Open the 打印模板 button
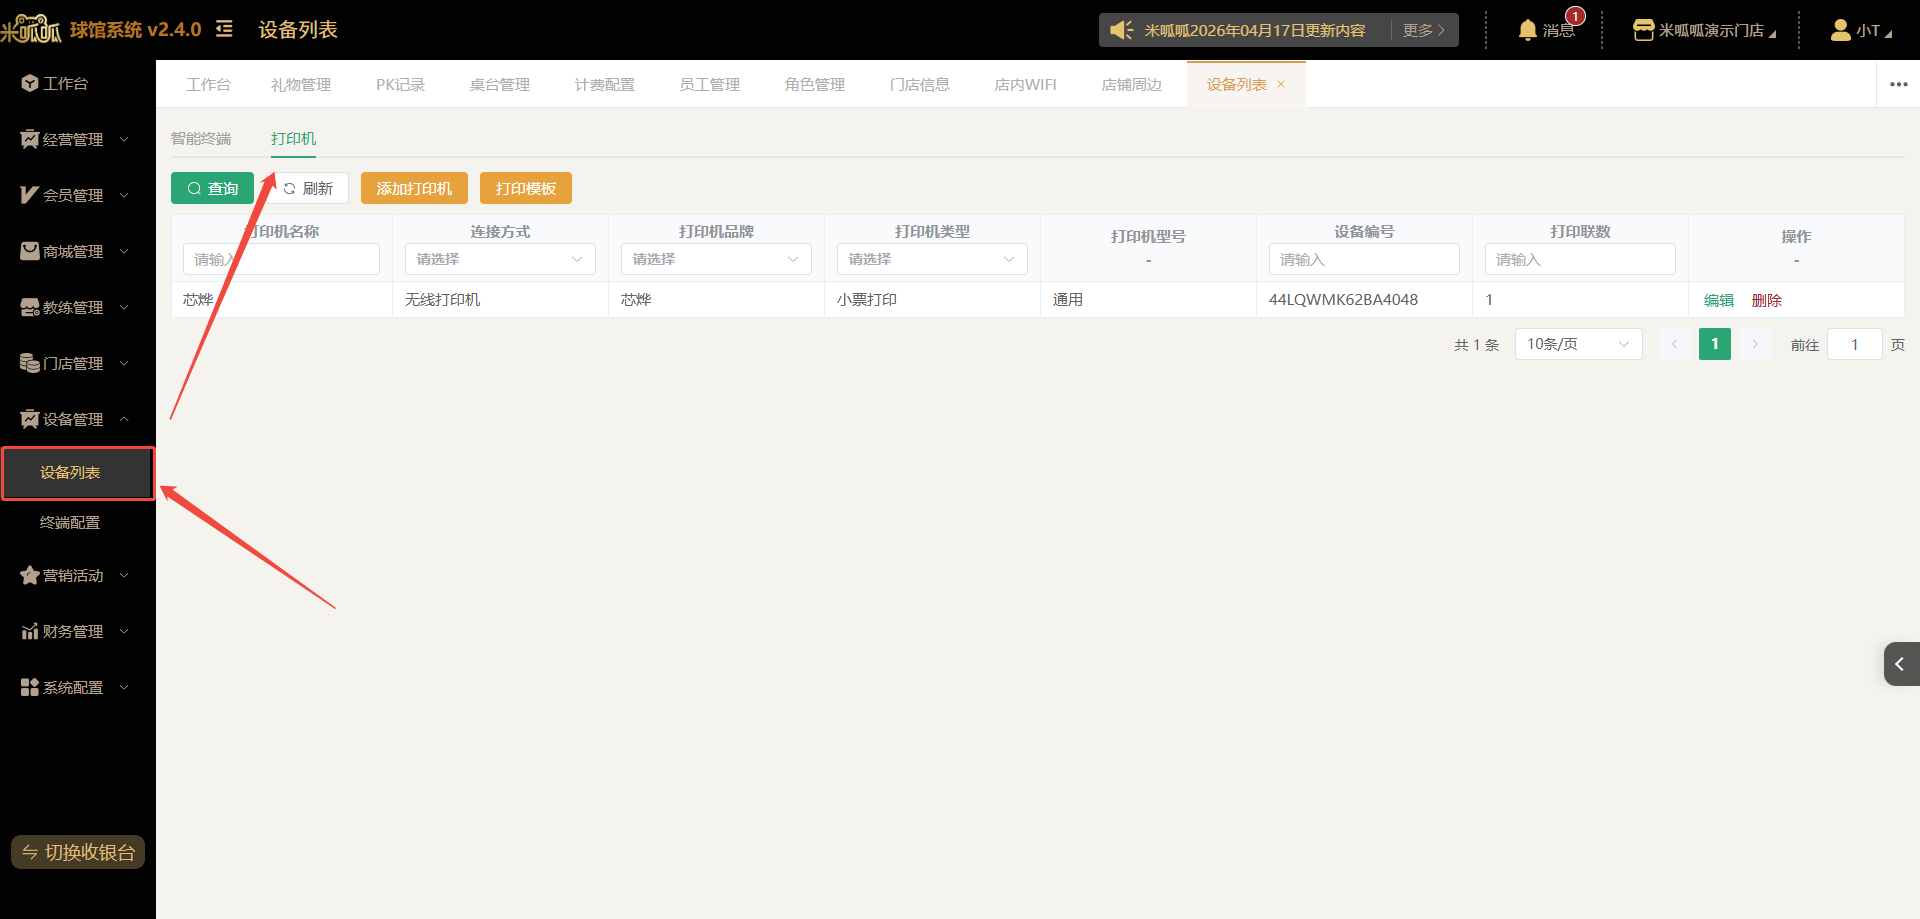The width and height of the screenshot is (1920, 919). [526, 188]
